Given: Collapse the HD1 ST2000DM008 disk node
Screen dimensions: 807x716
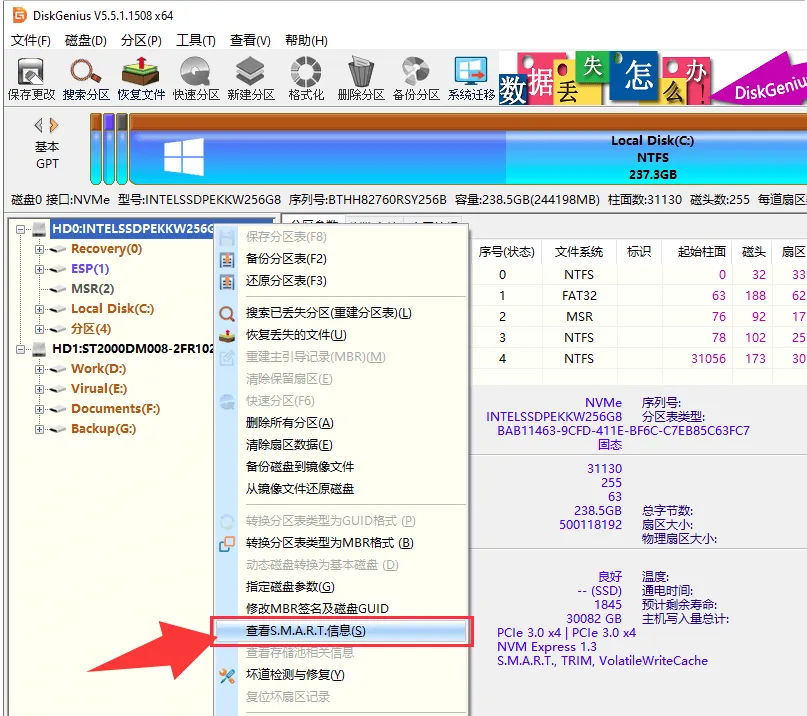Looking at the screenshot, I should 20,350.
